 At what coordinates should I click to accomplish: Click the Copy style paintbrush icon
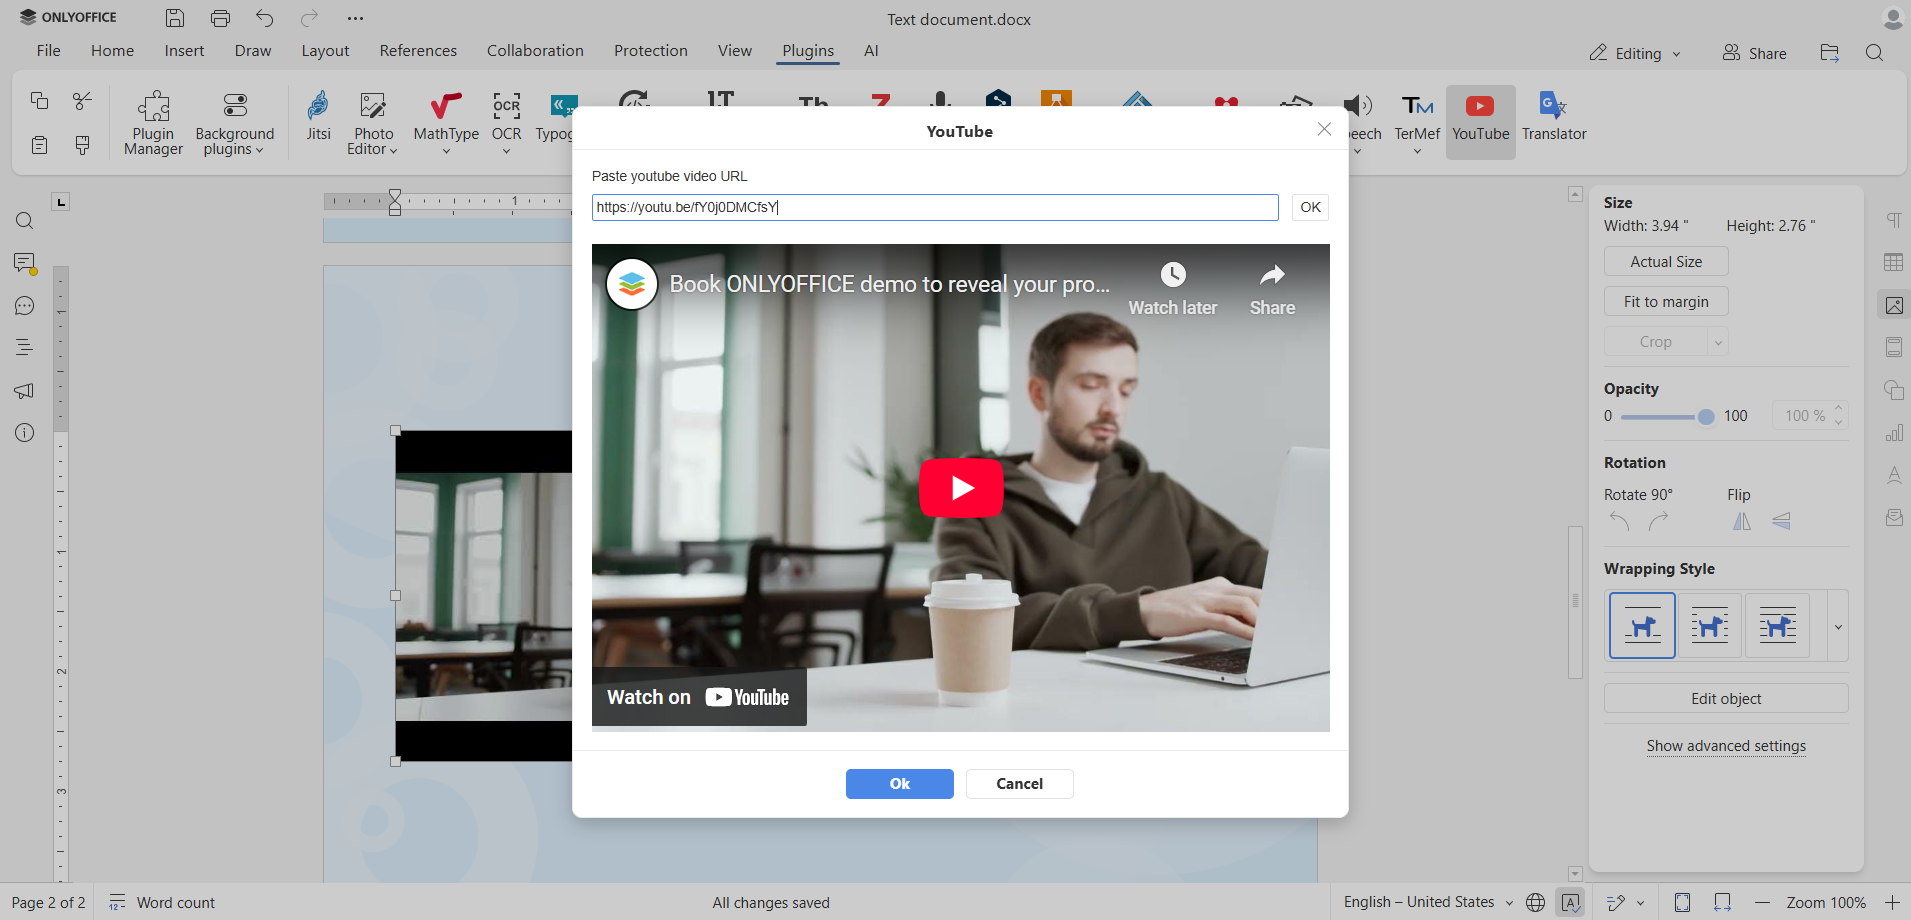click(x=83, y=146)
